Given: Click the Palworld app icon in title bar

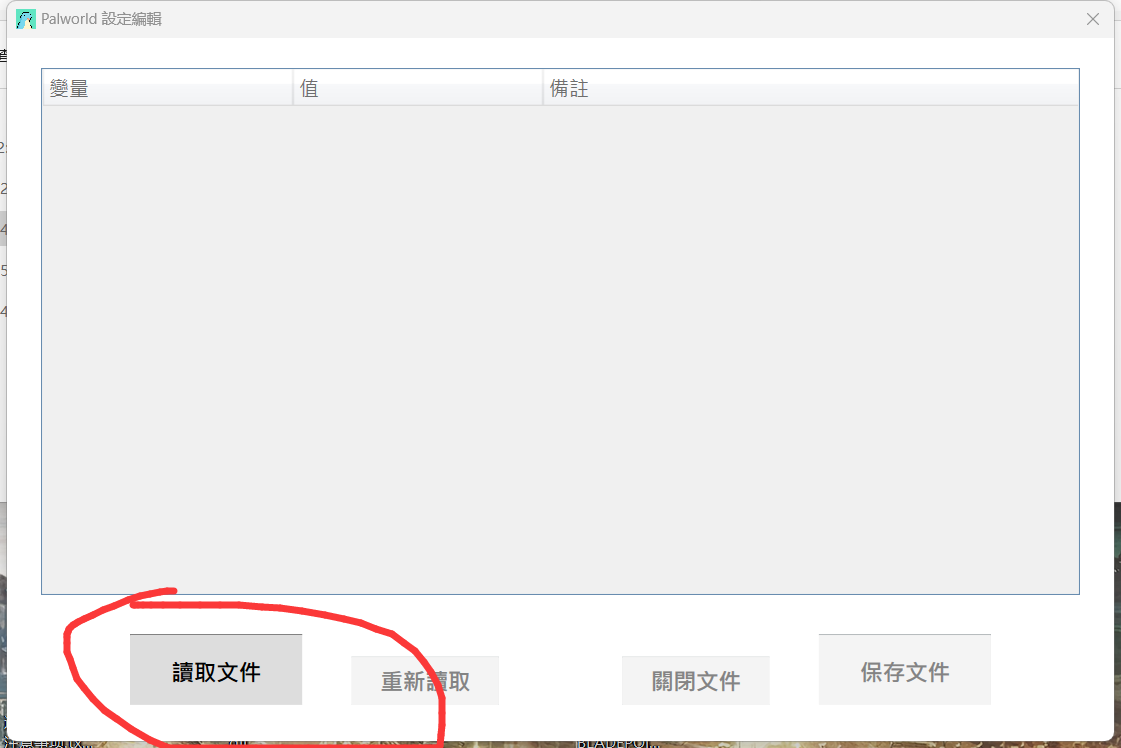Looking at the screenshot, I should click(26, 19).
